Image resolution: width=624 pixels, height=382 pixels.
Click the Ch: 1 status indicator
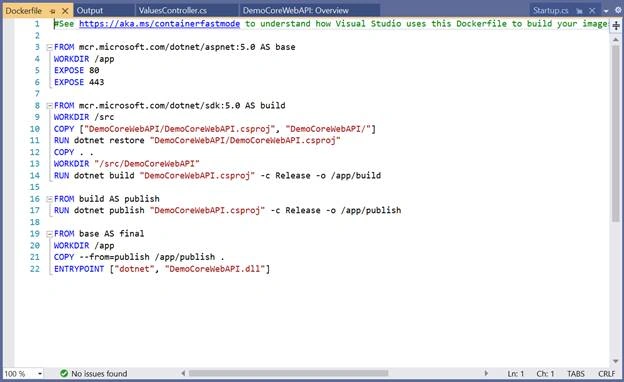(545, 374)
